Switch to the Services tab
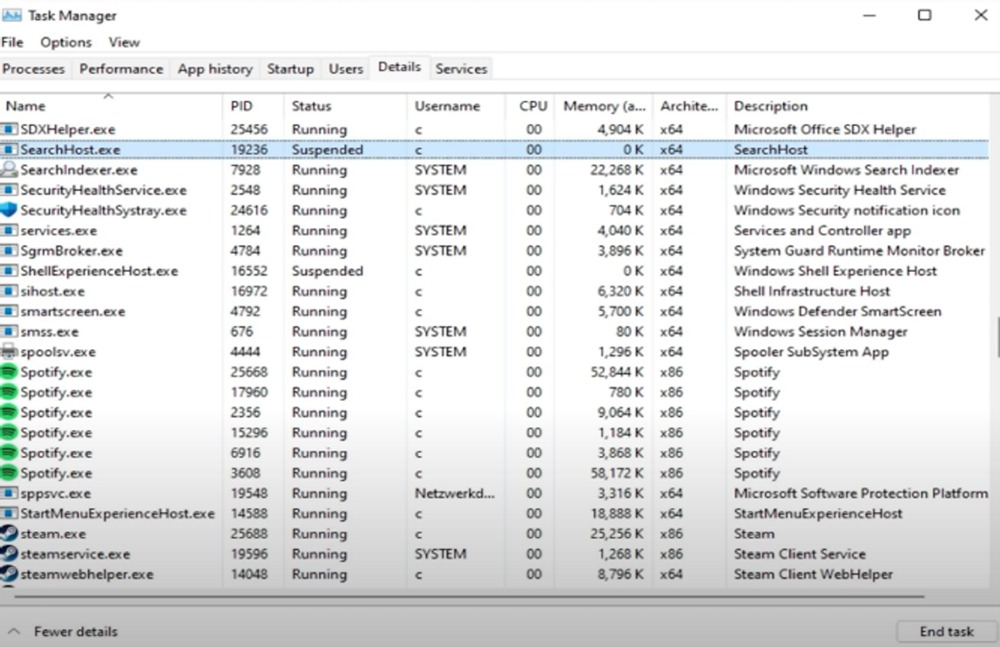The height and width of the screenshot is (647, 1000). point(461,69)
